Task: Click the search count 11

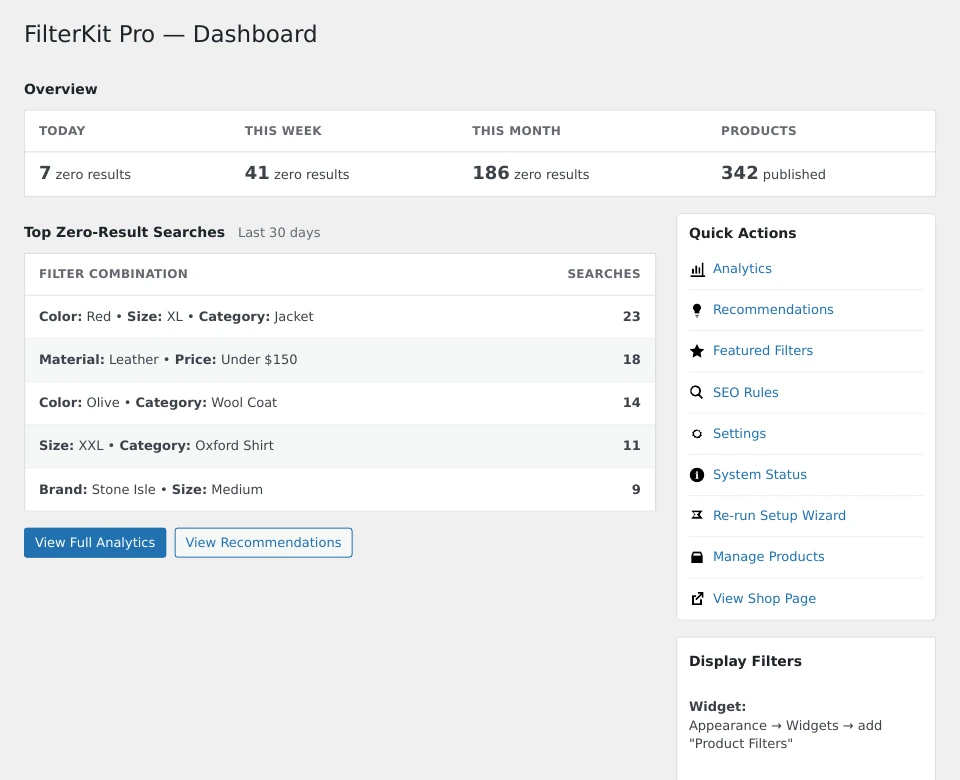Action: point(631,445)
